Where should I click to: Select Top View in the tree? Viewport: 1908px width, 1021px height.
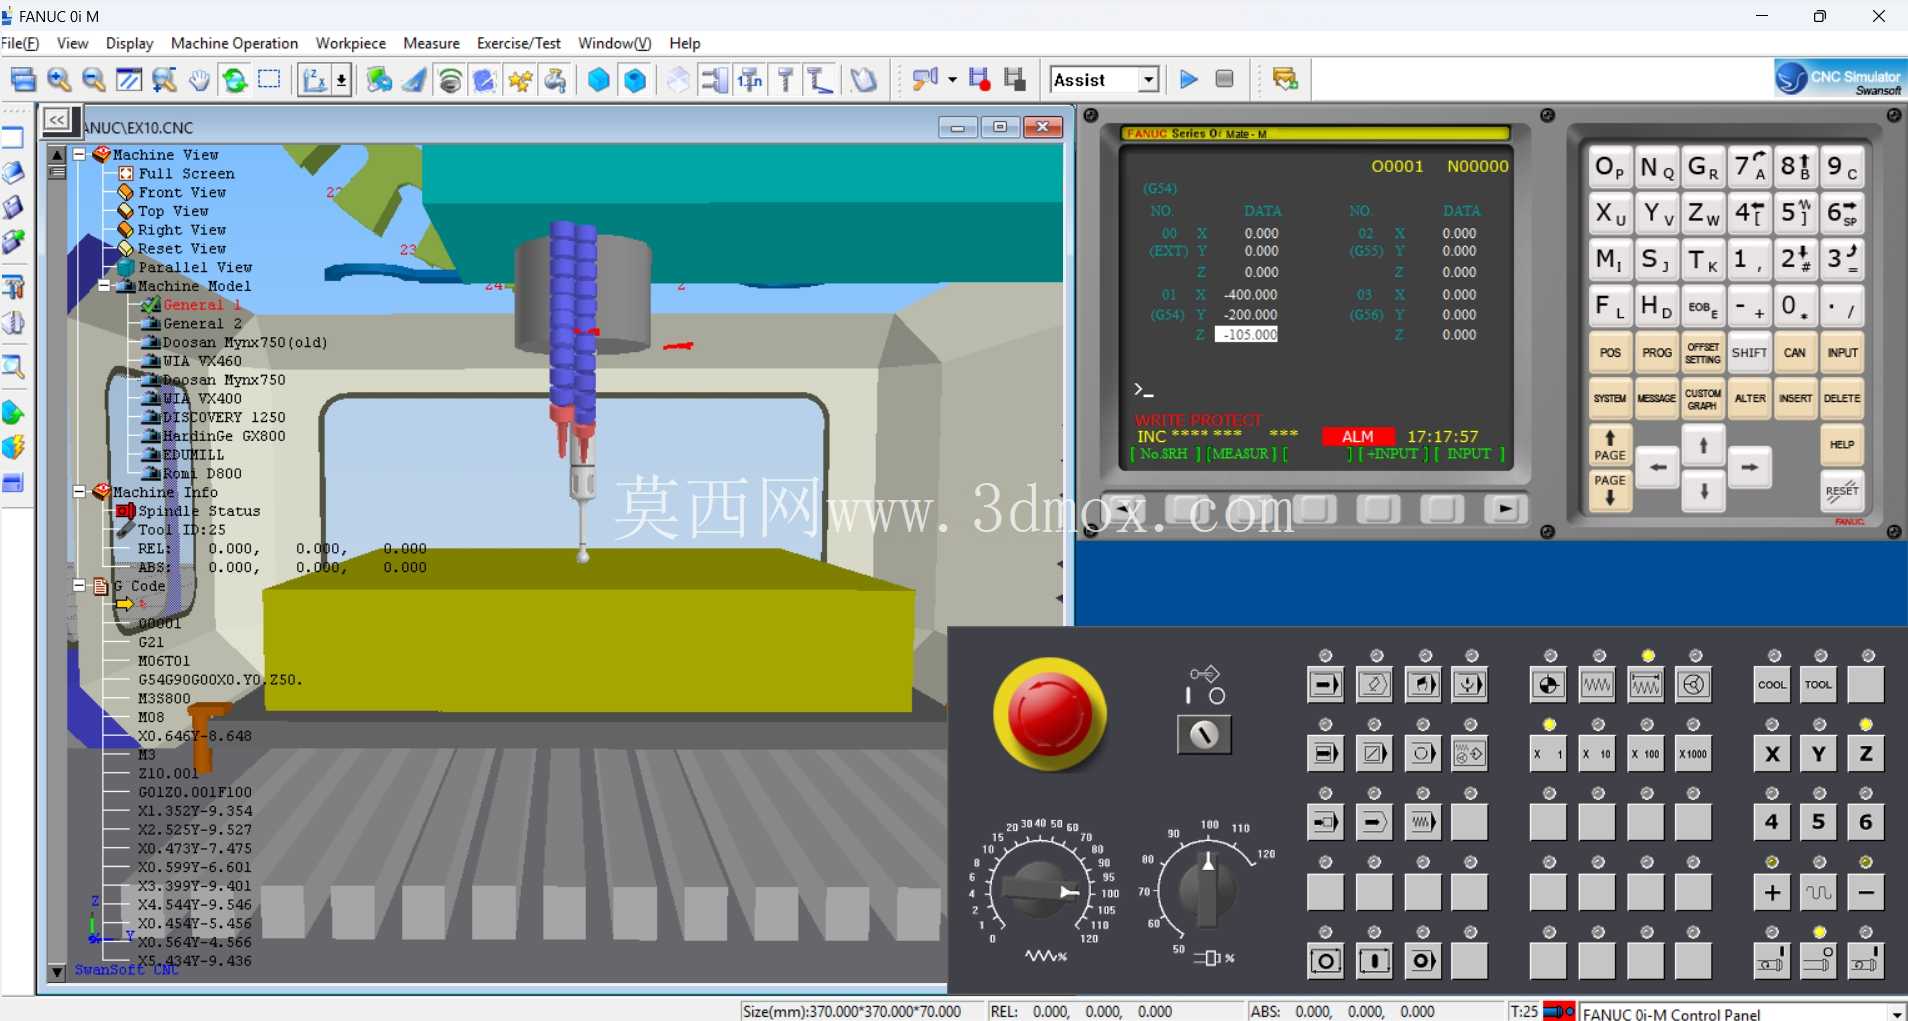point(173,211)
